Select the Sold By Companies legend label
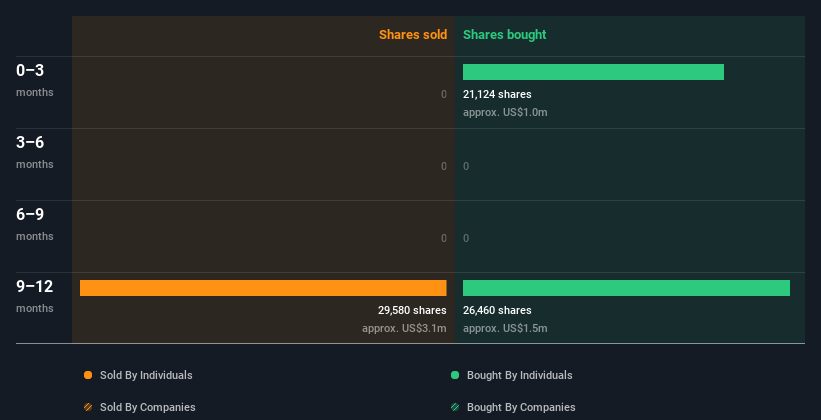This screenshot has width=821, height=420. pos(148,407)
